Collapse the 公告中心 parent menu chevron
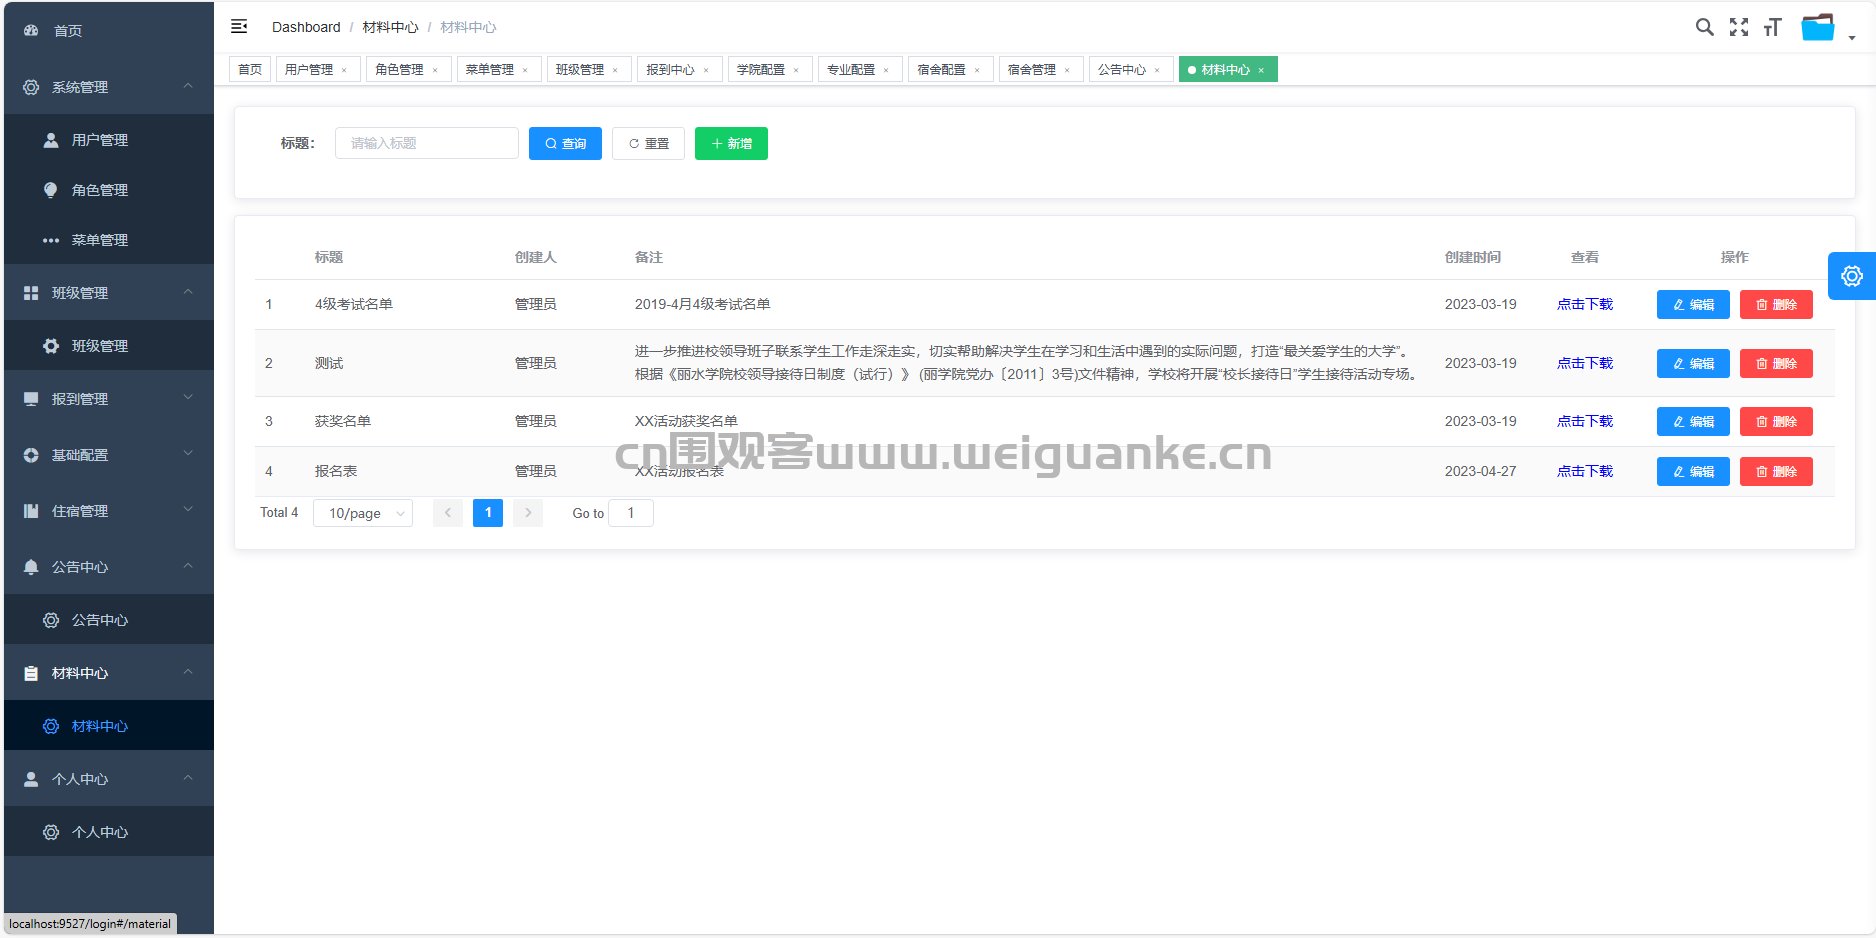This screenshot has width=1876, height=938. tap(188, 566)
